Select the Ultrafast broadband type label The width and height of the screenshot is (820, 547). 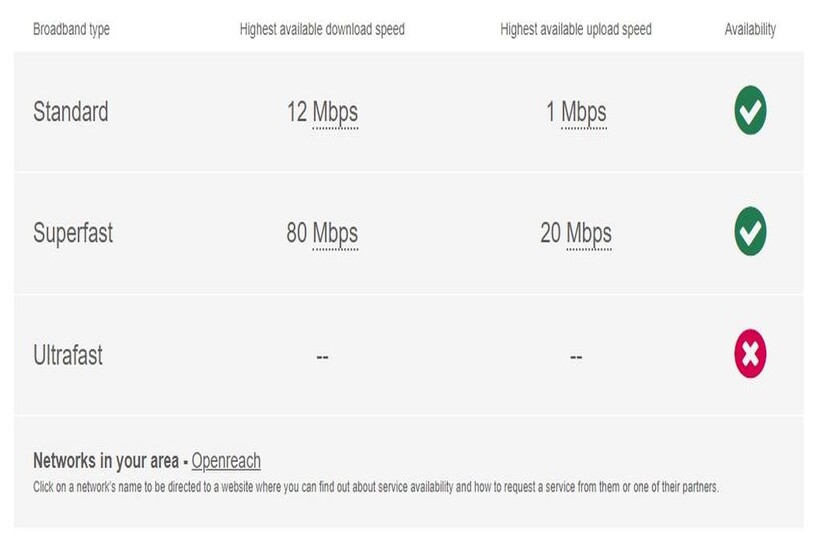pyautogui.click(x=68, y=355)
